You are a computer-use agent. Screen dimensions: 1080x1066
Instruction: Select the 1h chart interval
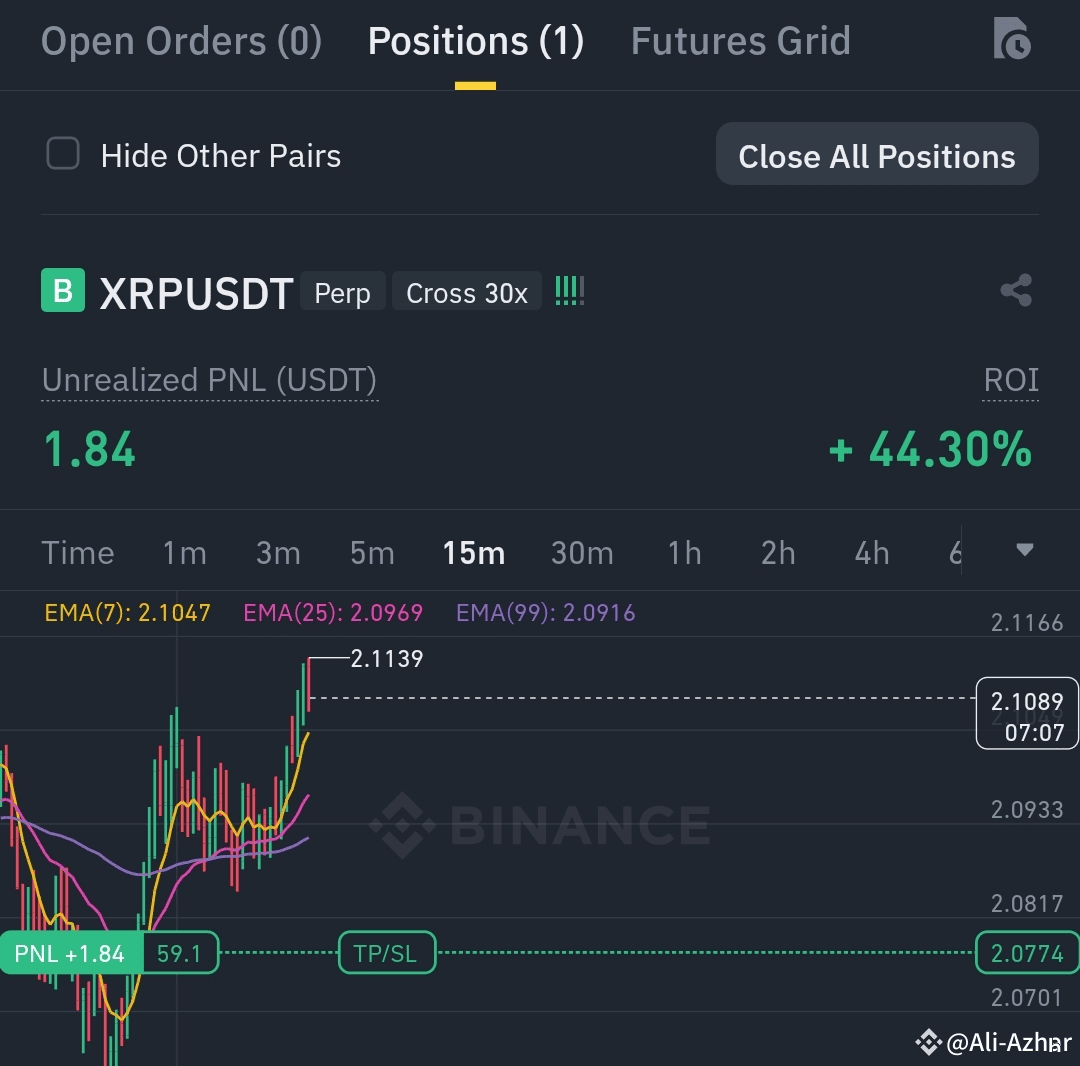pyautogui.click(x=685, y=553)
